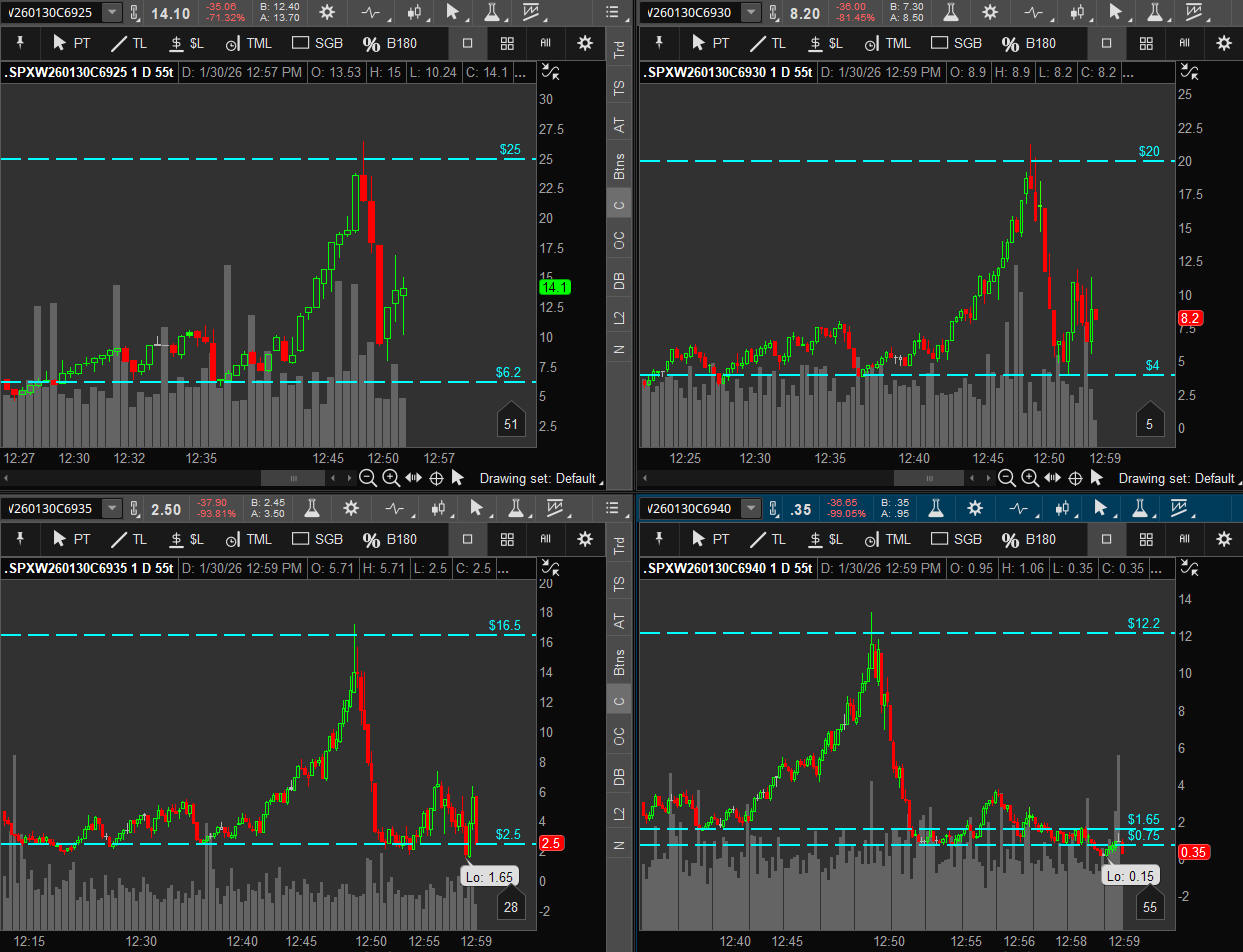Image resolution: width=1243 pixels, height=952 pixels.
Task: Toggle the symbol link icon next to C6930
Action: click(775, 13)
